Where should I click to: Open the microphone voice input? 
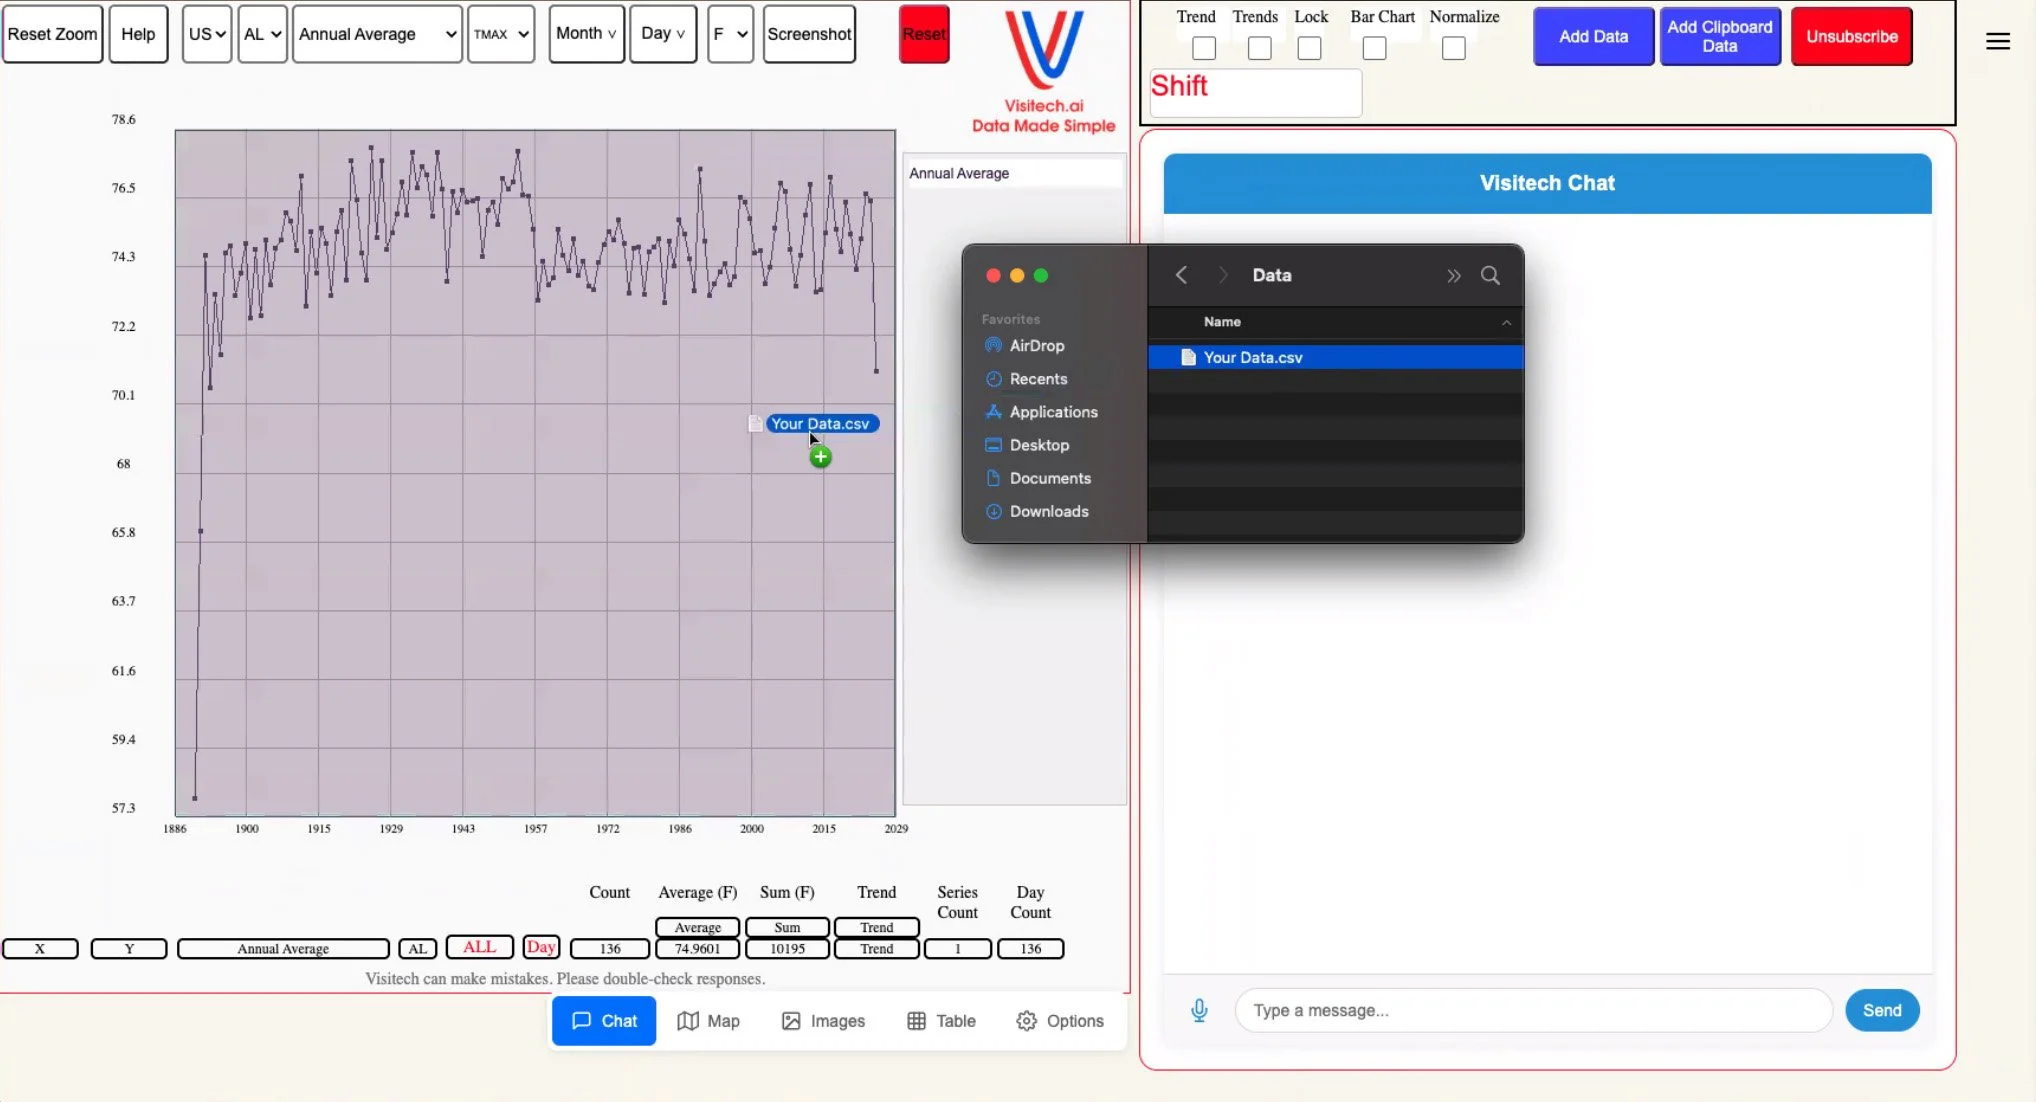tap(1199, 1010)
